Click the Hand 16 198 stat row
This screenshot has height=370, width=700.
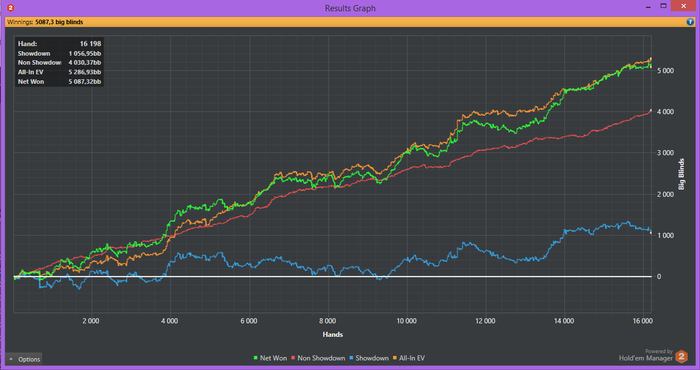pos(59,44)
